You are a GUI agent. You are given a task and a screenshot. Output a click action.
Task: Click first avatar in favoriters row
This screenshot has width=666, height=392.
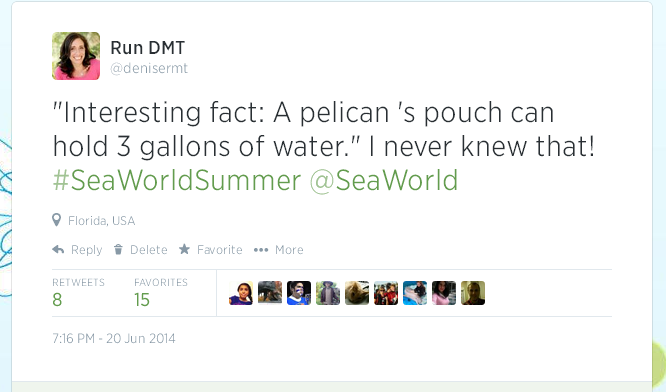pos(241,293)
